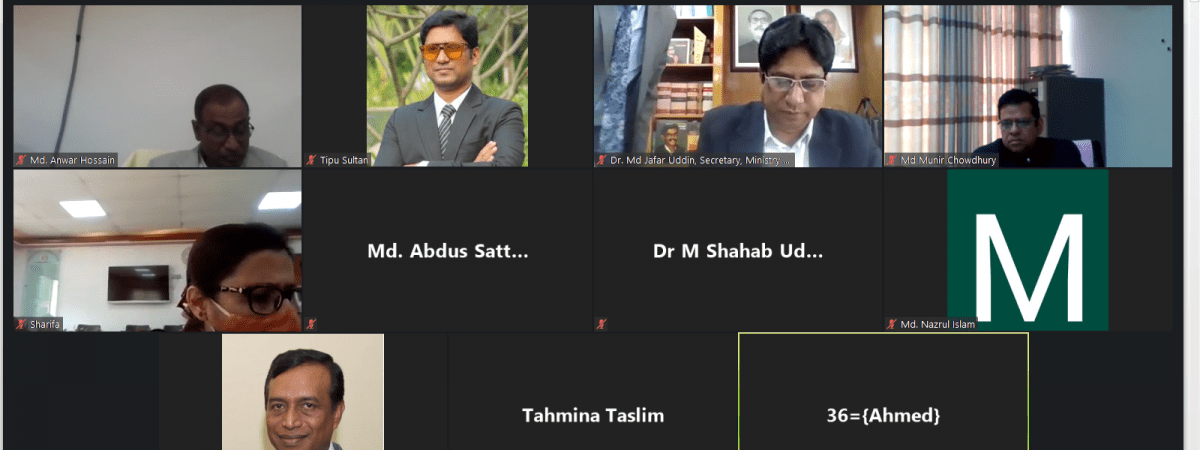Select the highlighted 36={Ahmed} speaker tile
This screenshot has width=1200, height=450.
tap(883, 392)
